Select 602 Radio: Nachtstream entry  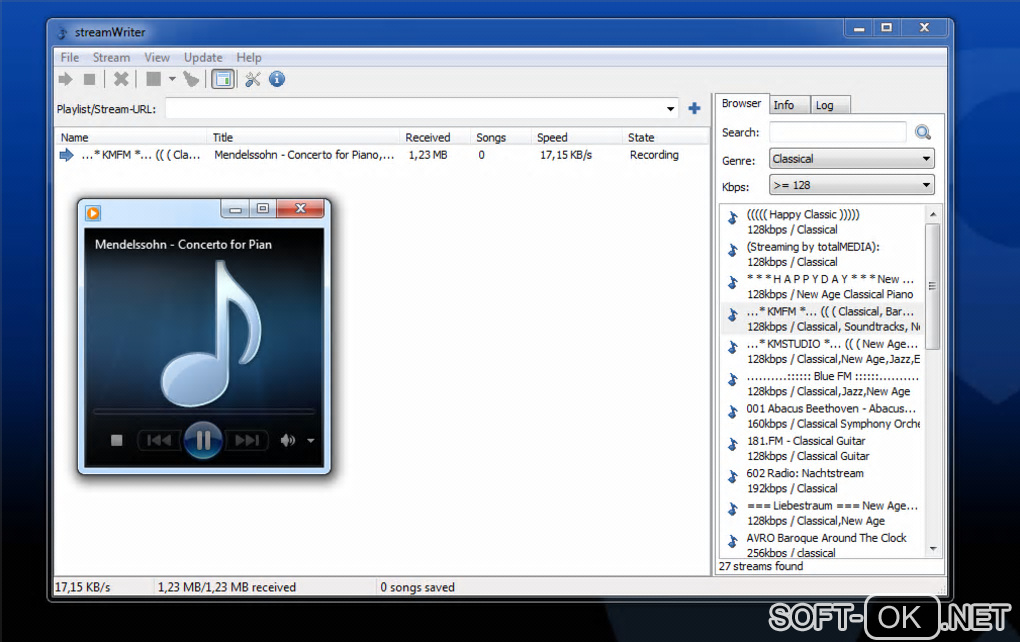pyautogui.click(x=822, y=481)
